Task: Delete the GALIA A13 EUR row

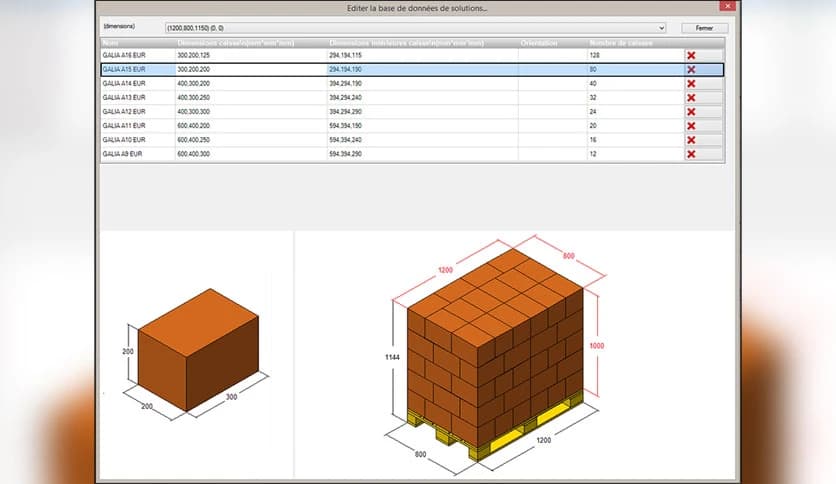Action: pyautogui.click(x=704, y=98)
